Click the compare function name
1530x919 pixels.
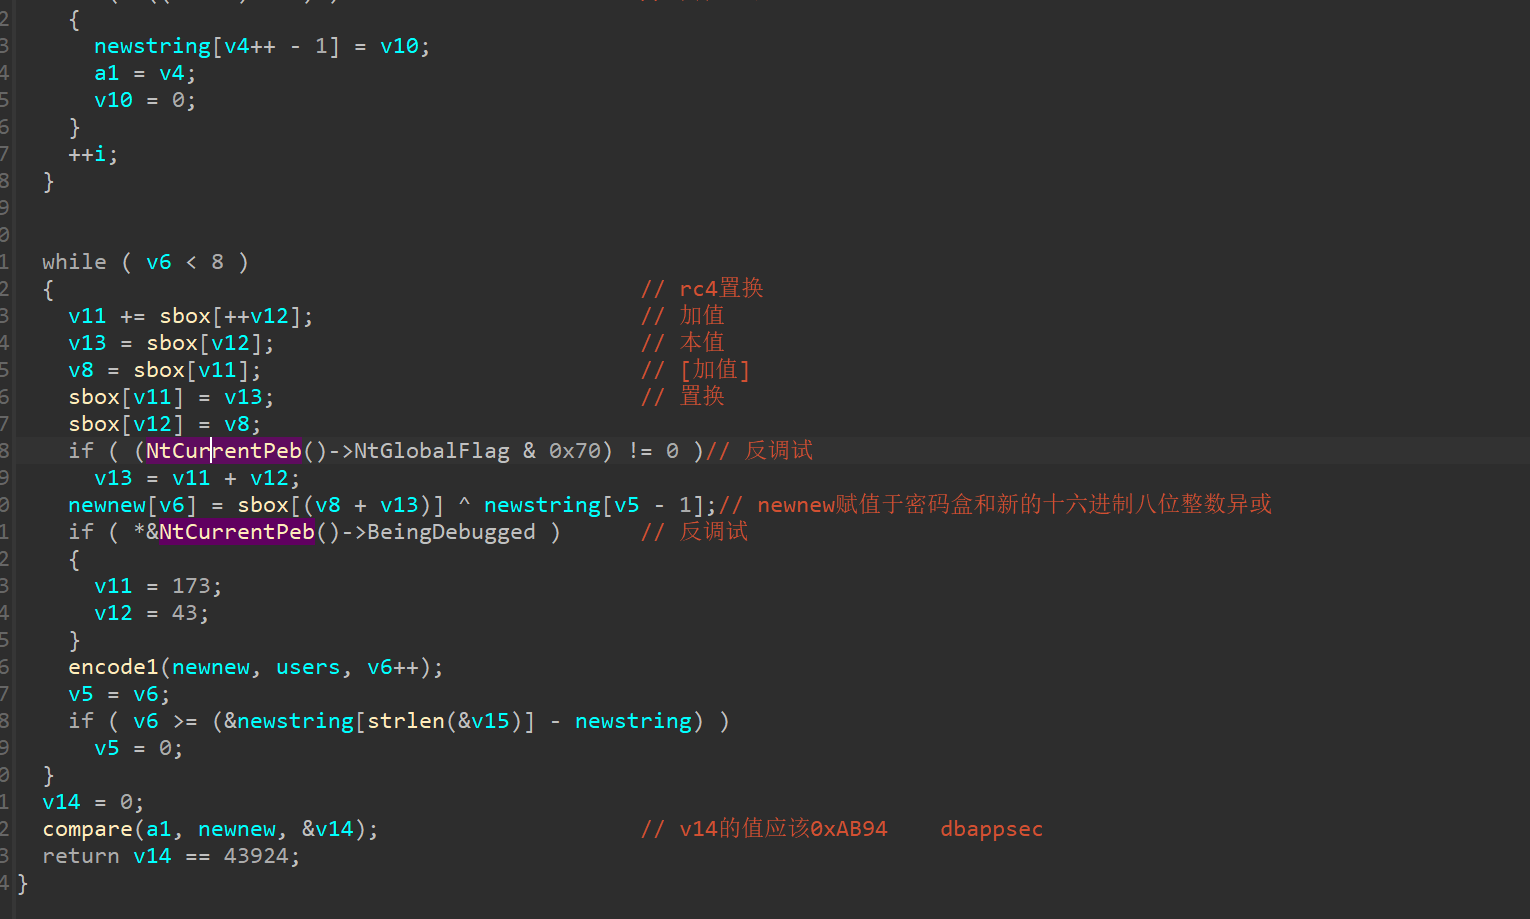pos(87,829)
